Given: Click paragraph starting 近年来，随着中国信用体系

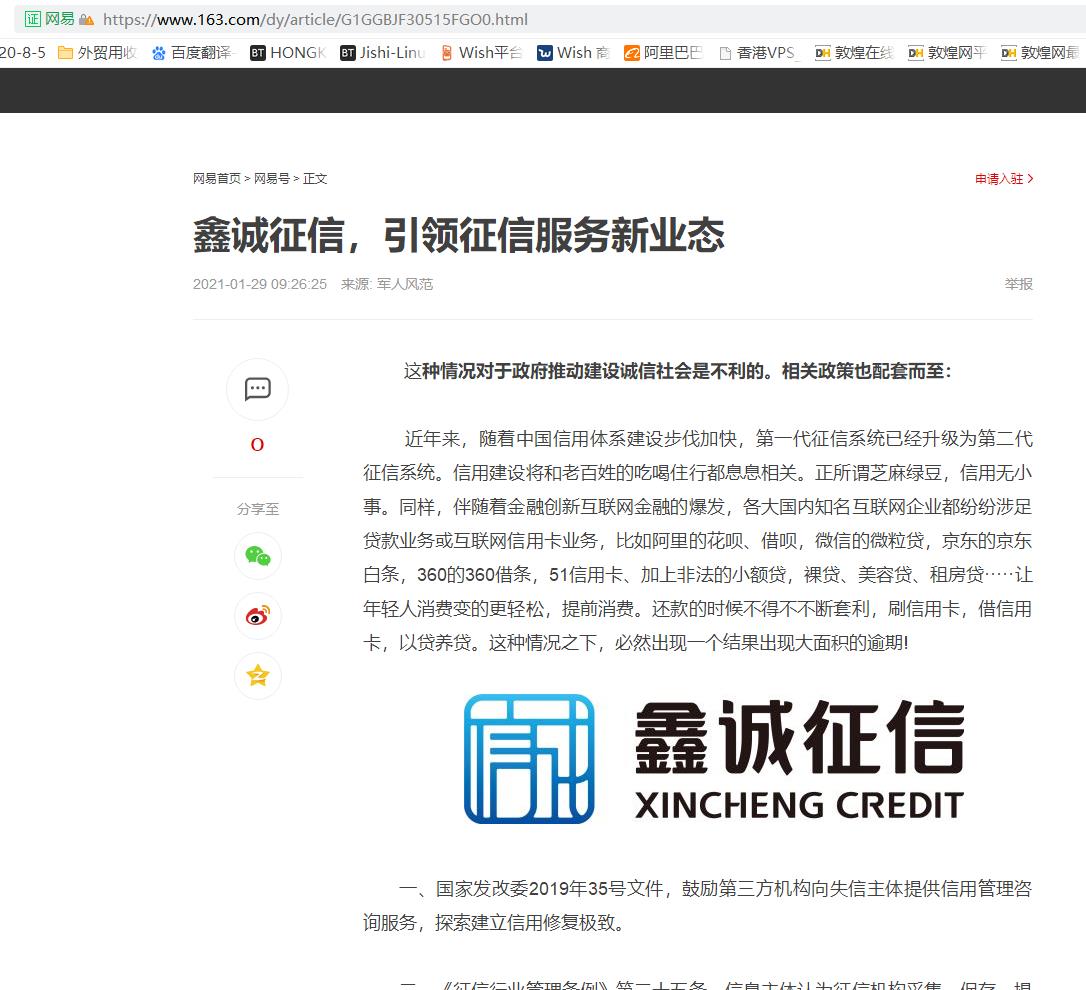Looking at the screenshot, I should 698,540.
